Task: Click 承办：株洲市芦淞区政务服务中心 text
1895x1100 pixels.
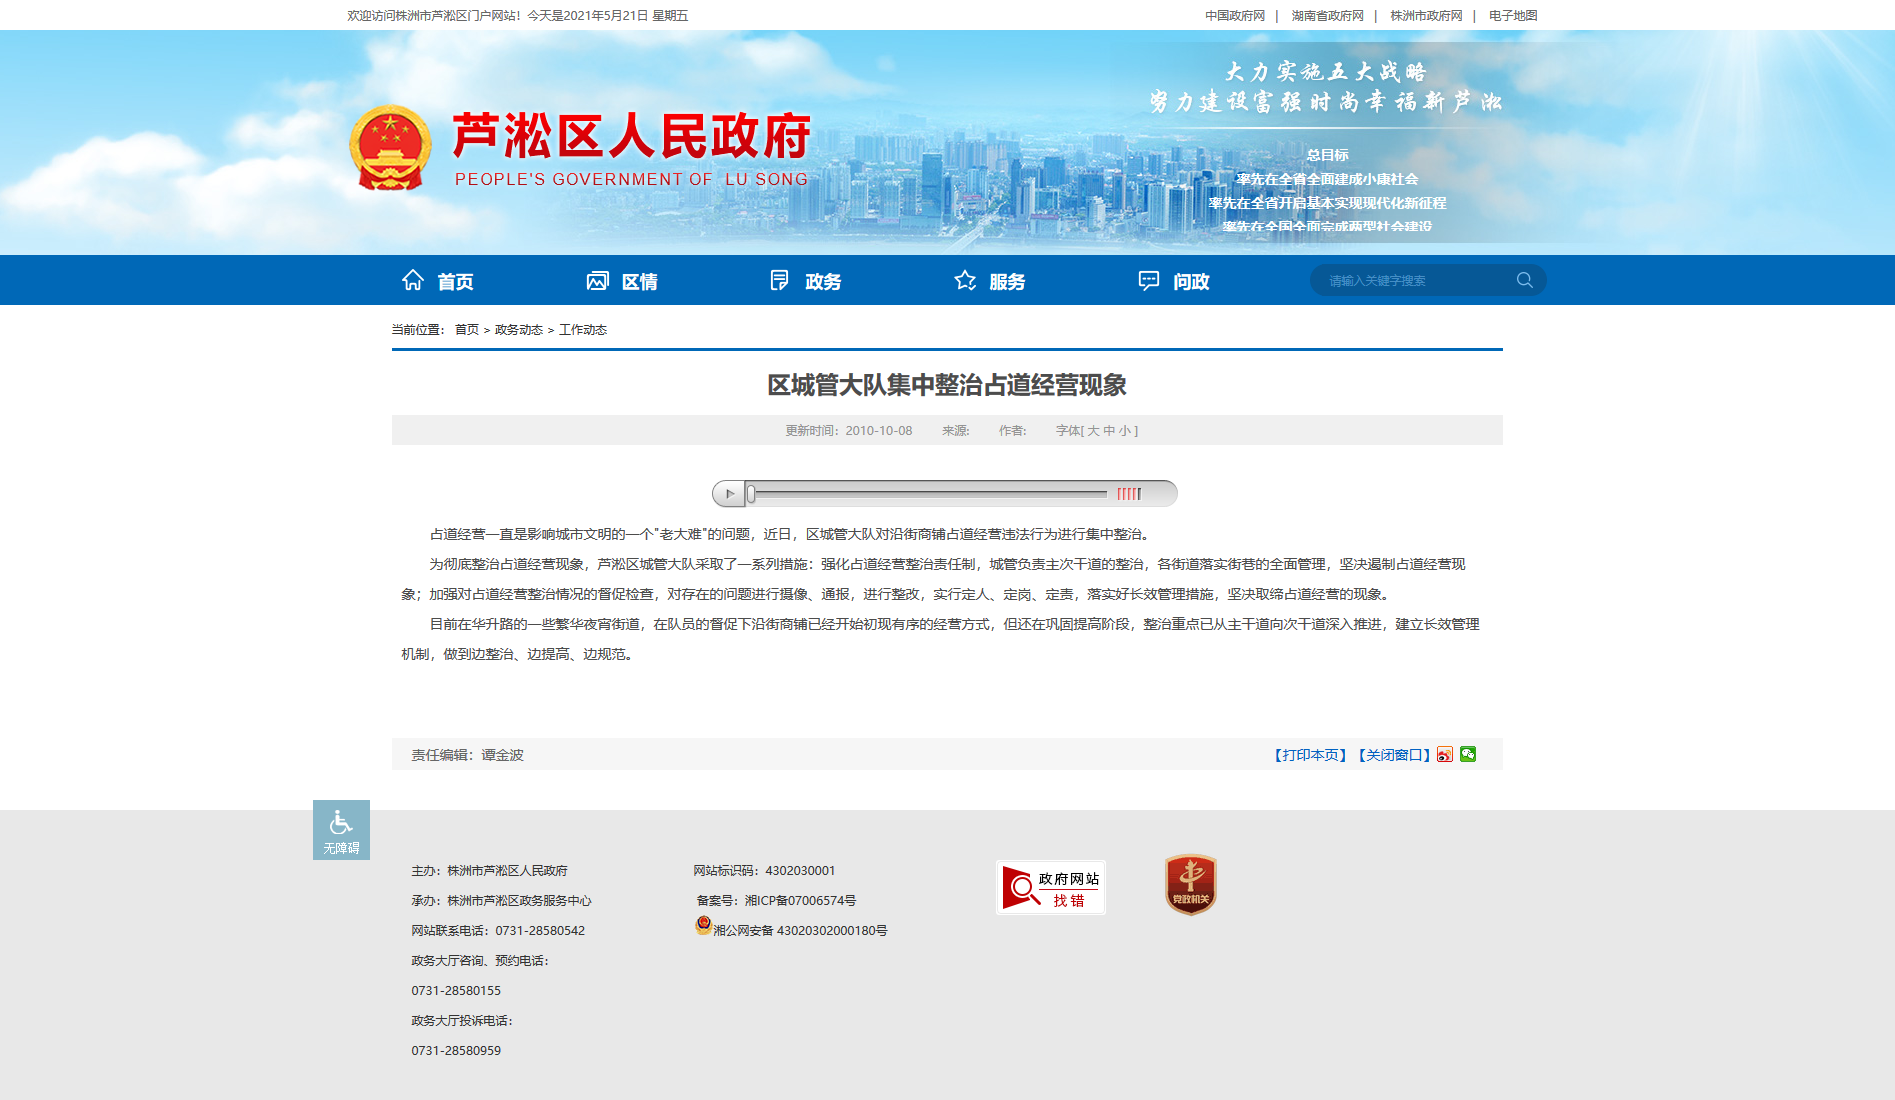Action: pos(501,900)
